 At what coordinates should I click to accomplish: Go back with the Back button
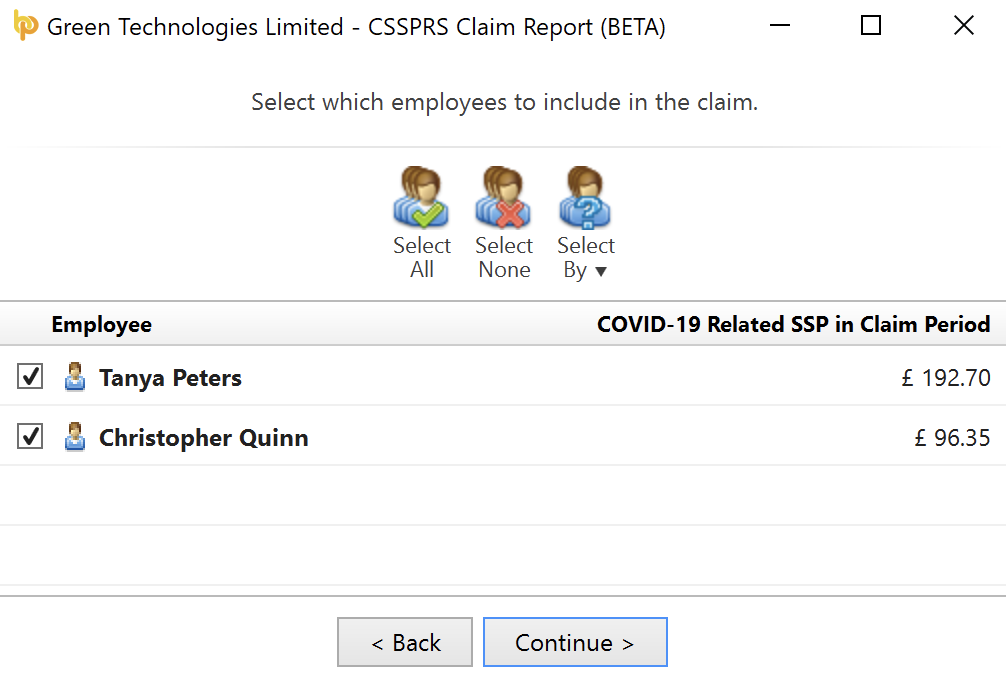pos(405,642)
